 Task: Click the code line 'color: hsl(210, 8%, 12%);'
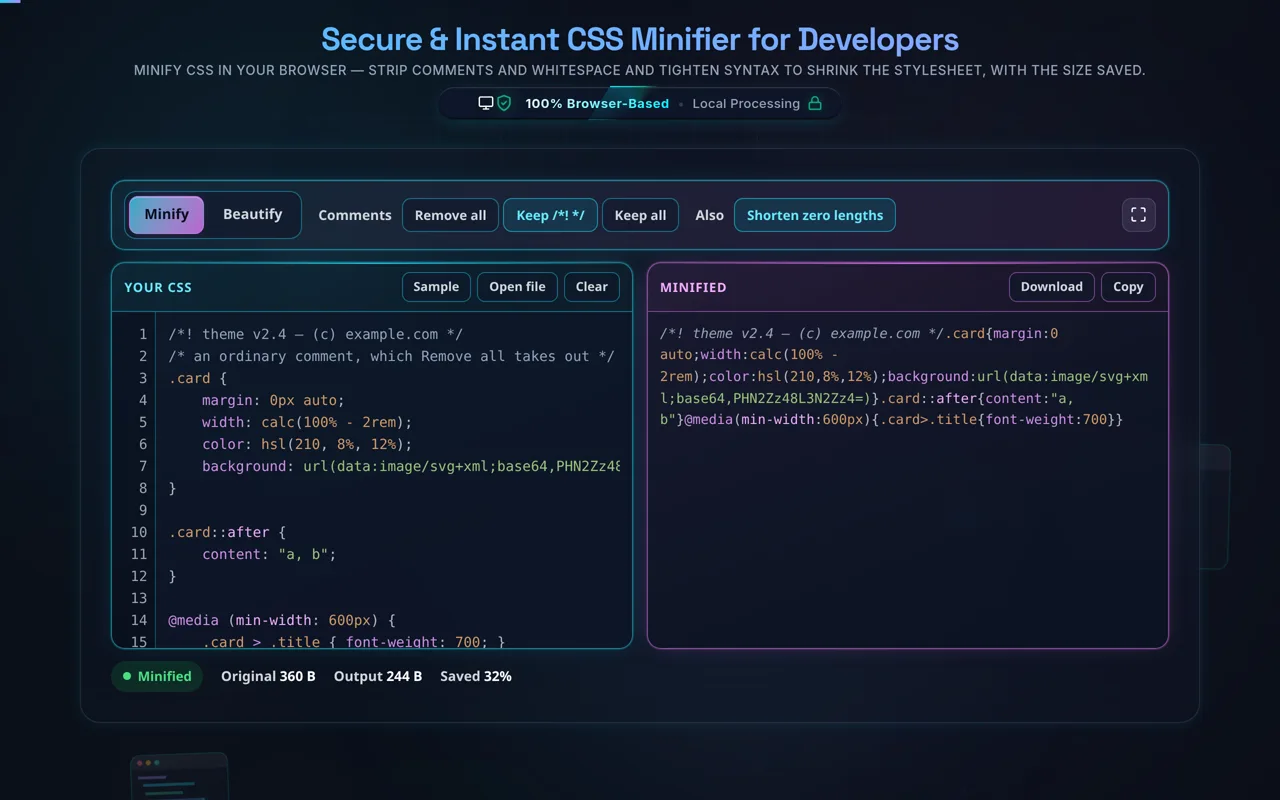(x=307, y=444)
